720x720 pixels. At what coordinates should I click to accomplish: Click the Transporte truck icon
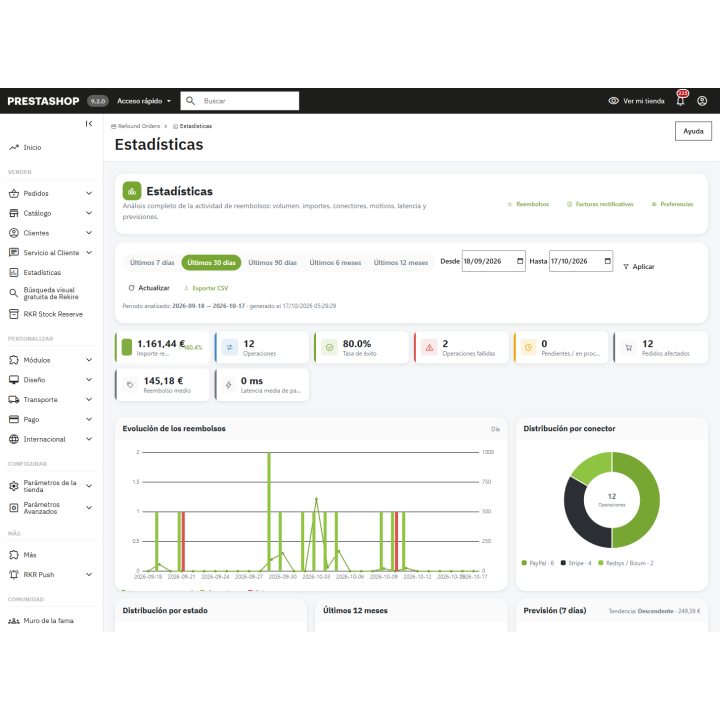coord(14,399)
